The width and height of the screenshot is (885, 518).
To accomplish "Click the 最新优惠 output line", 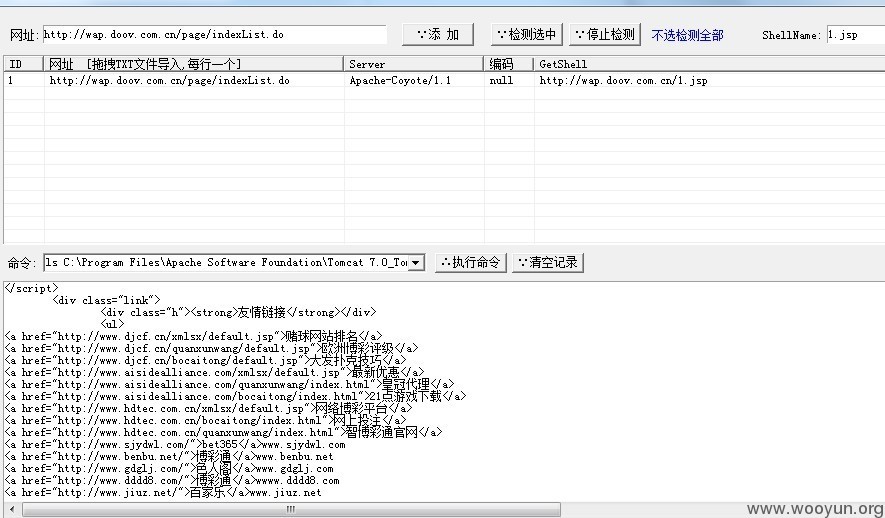I will click(x=214, y=372).
